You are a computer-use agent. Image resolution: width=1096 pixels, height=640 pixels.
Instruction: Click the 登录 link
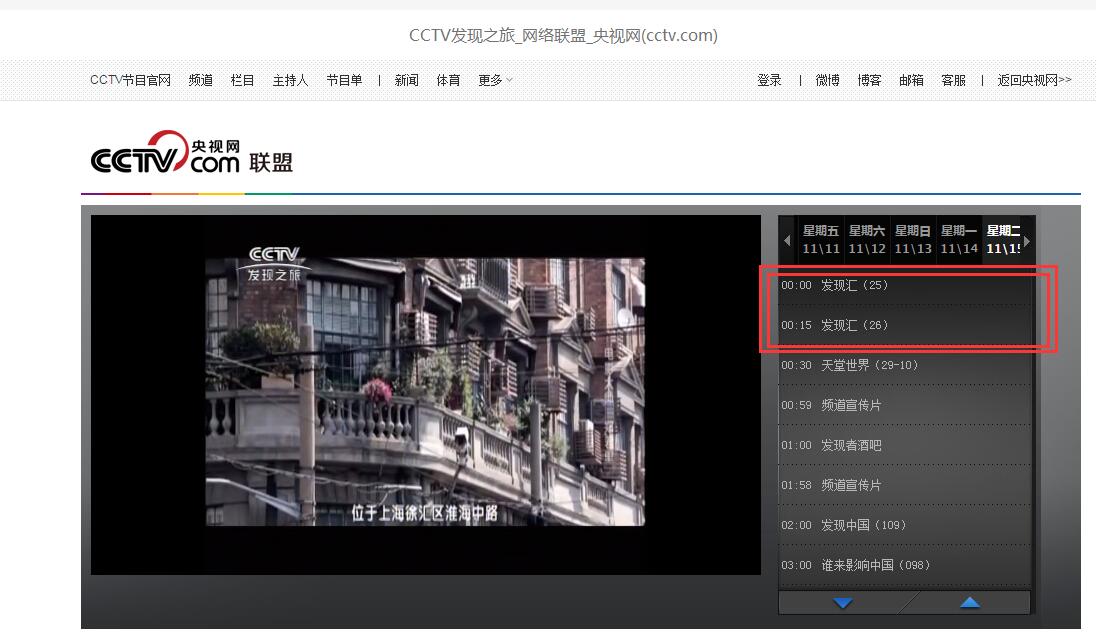tap(769, 80)
